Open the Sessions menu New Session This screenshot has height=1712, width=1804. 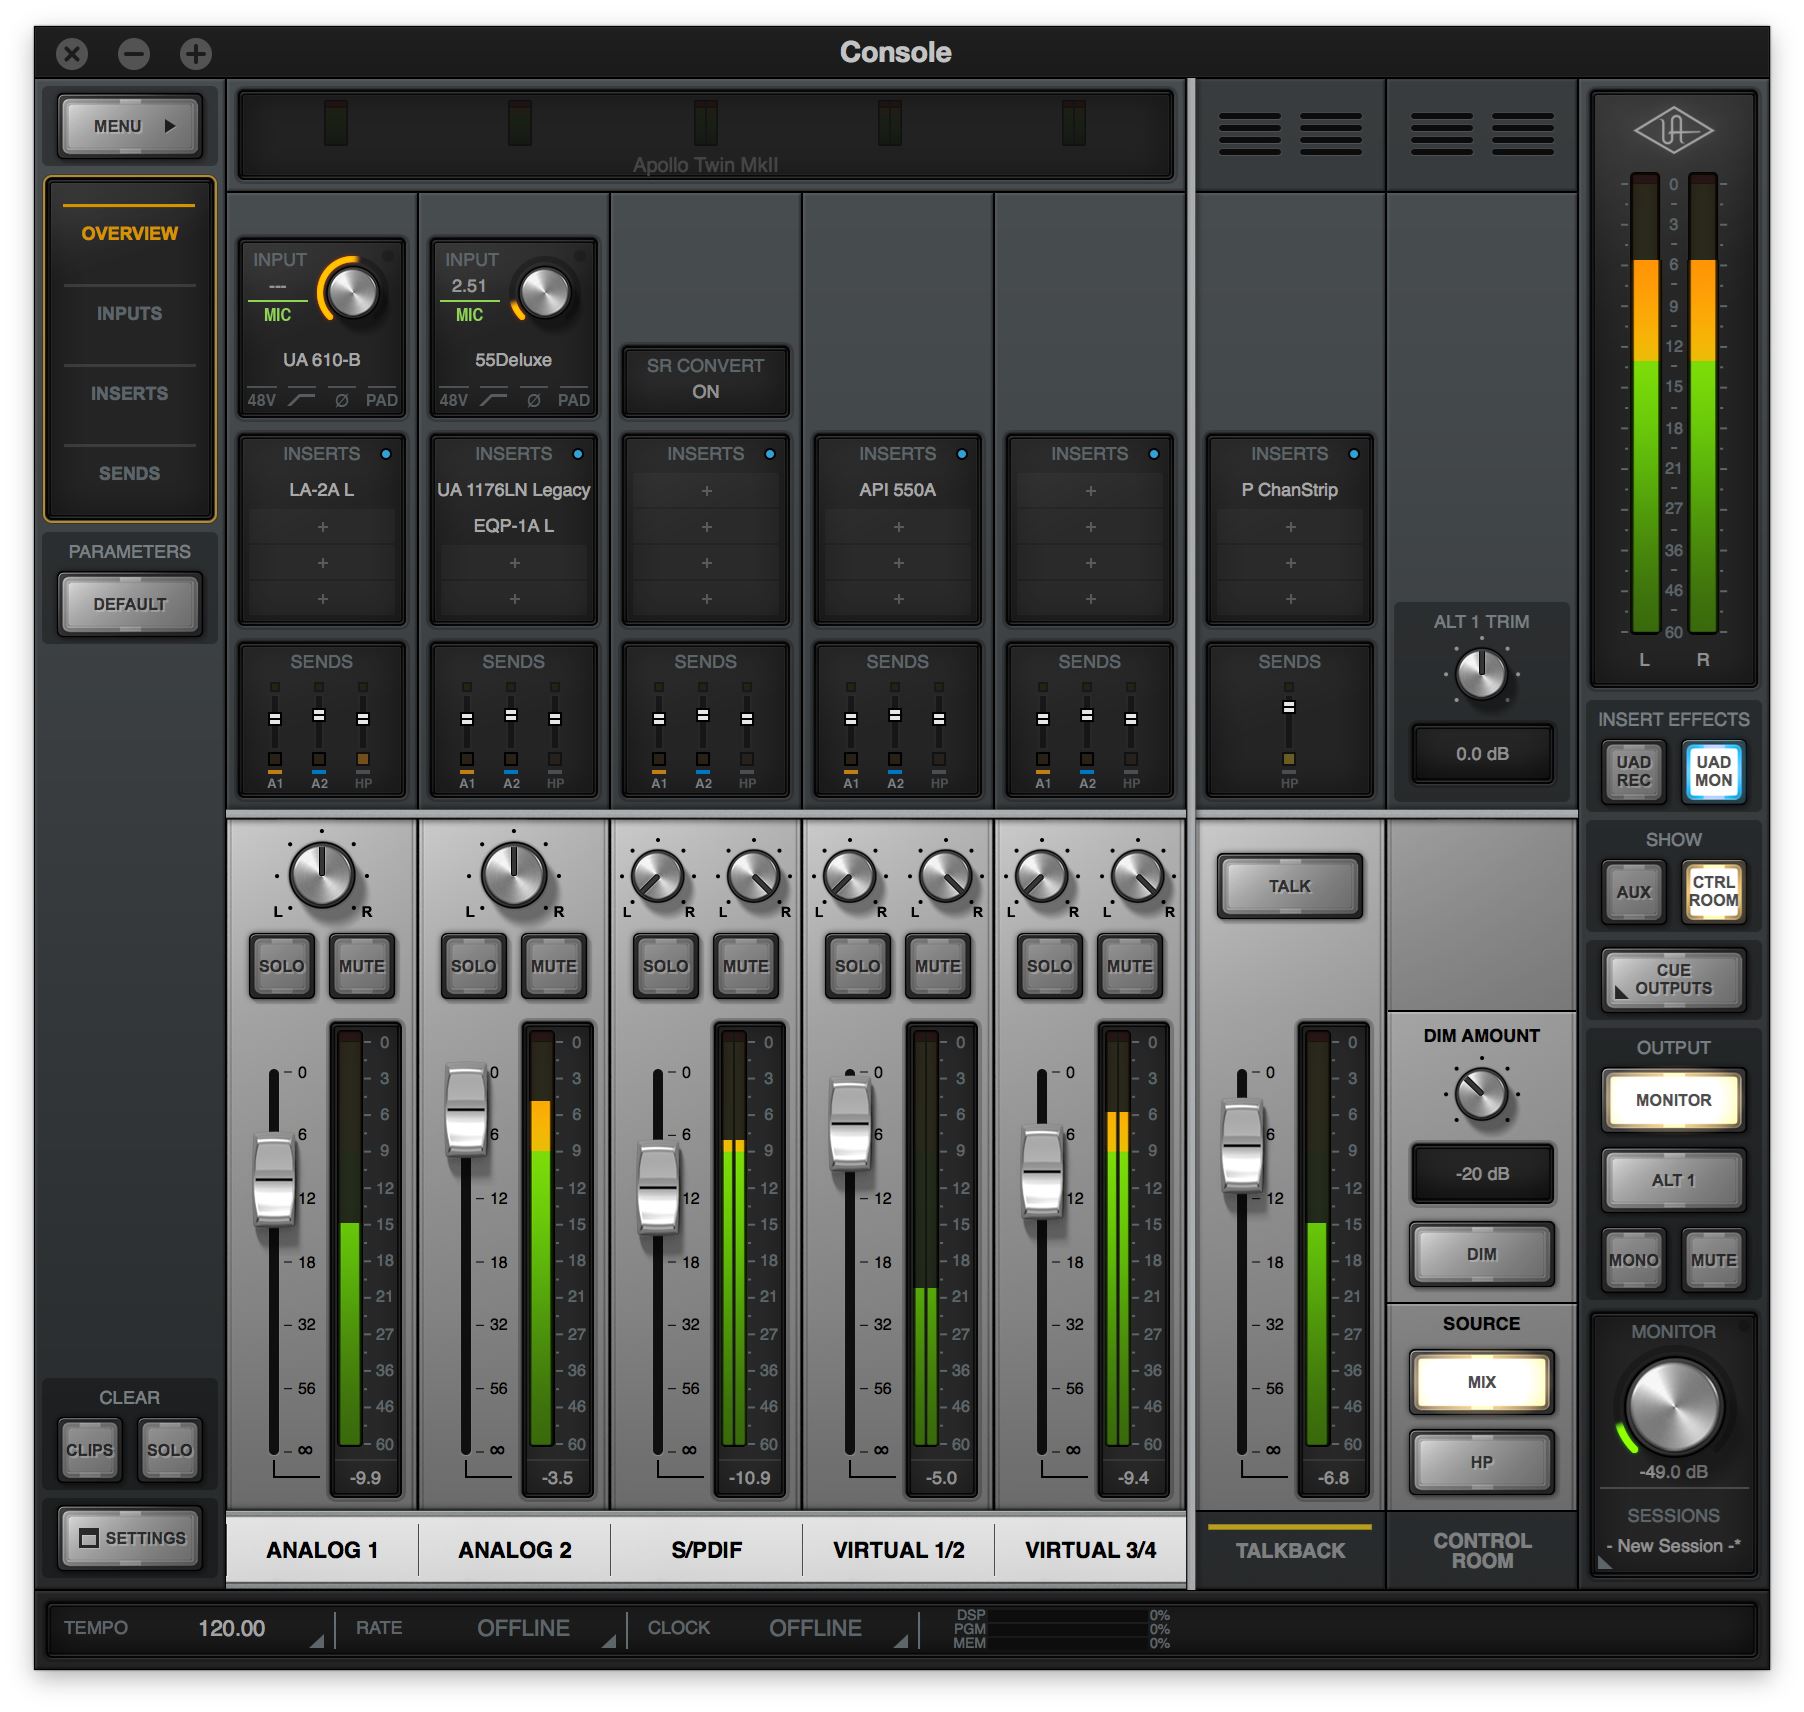tap(1673, 1546)
